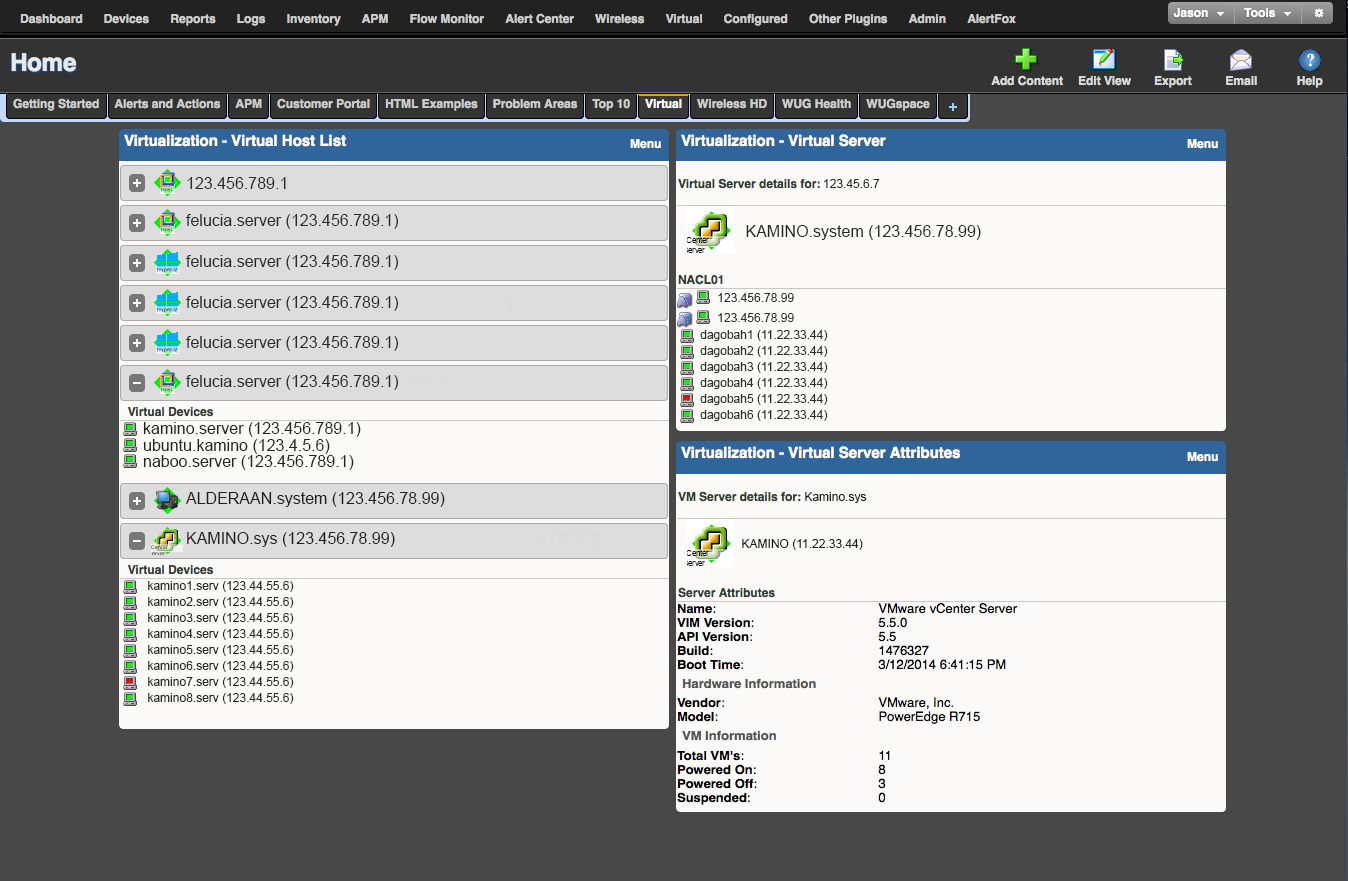Click the kamino1.serv device icon
The height and width of the screenshot is (881, 1348).
130,586
